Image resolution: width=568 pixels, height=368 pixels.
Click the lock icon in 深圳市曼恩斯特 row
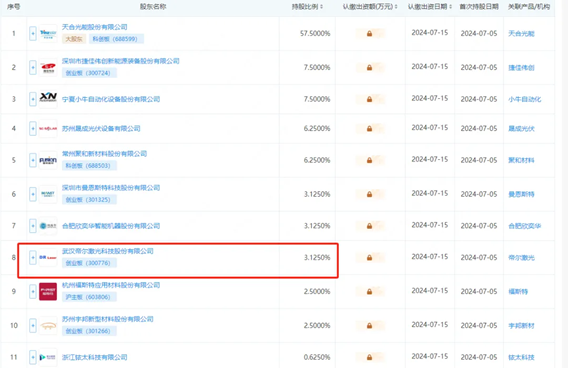click(369, 194)
